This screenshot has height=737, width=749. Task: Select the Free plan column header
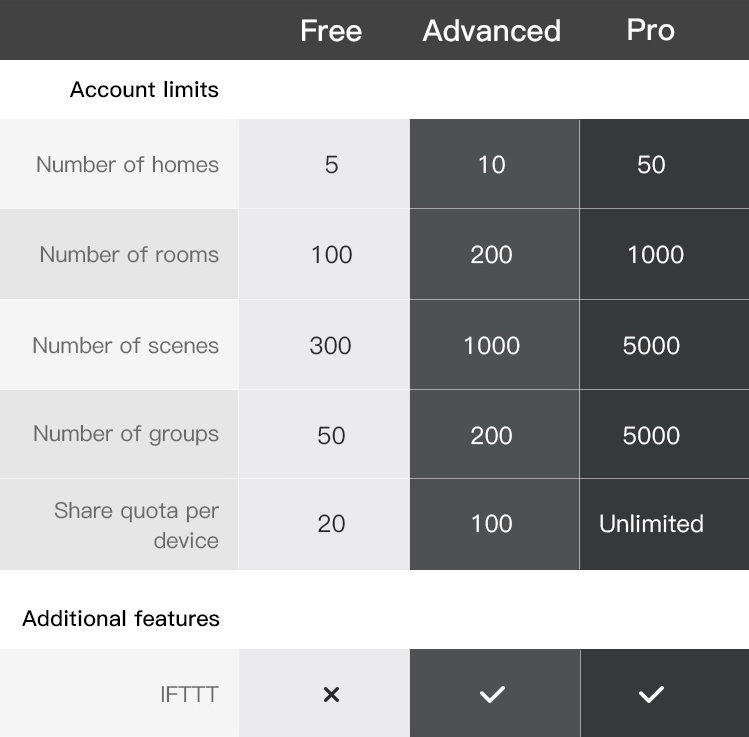(x=331, y=30)
